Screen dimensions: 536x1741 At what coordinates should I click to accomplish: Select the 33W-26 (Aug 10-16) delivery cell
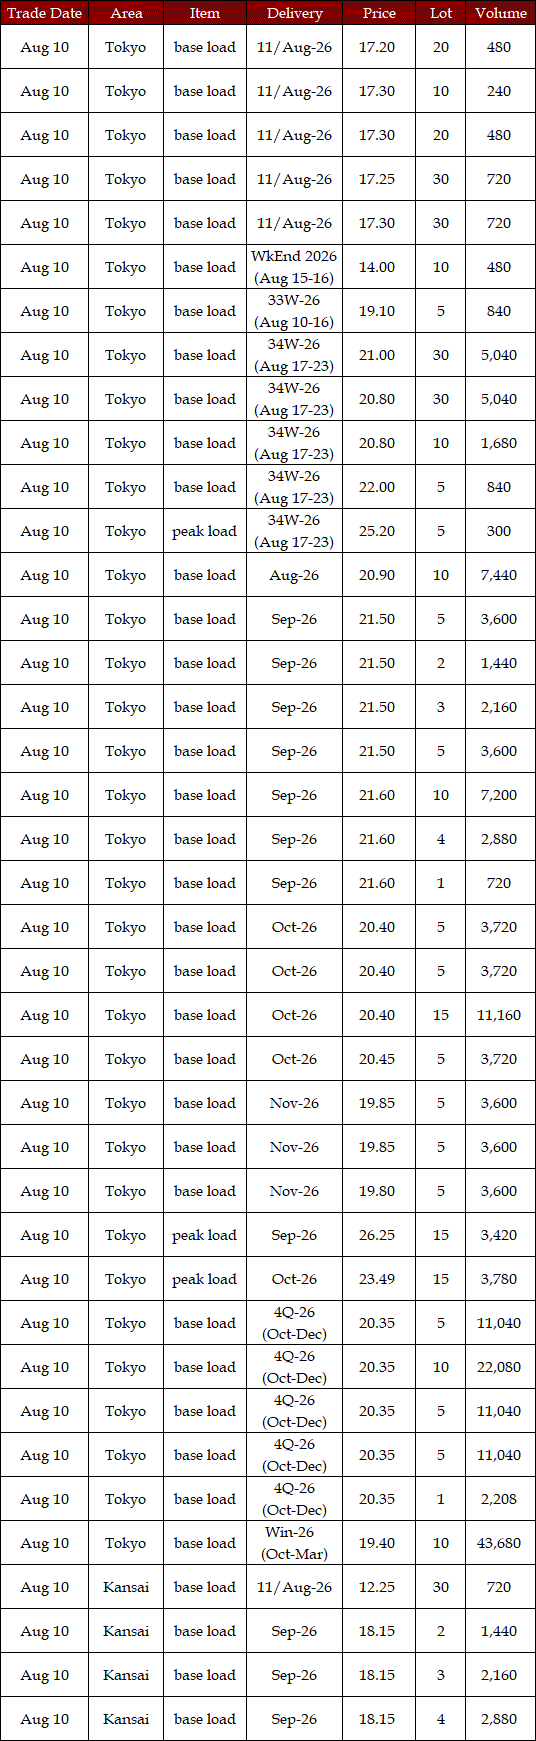[294, 311]
